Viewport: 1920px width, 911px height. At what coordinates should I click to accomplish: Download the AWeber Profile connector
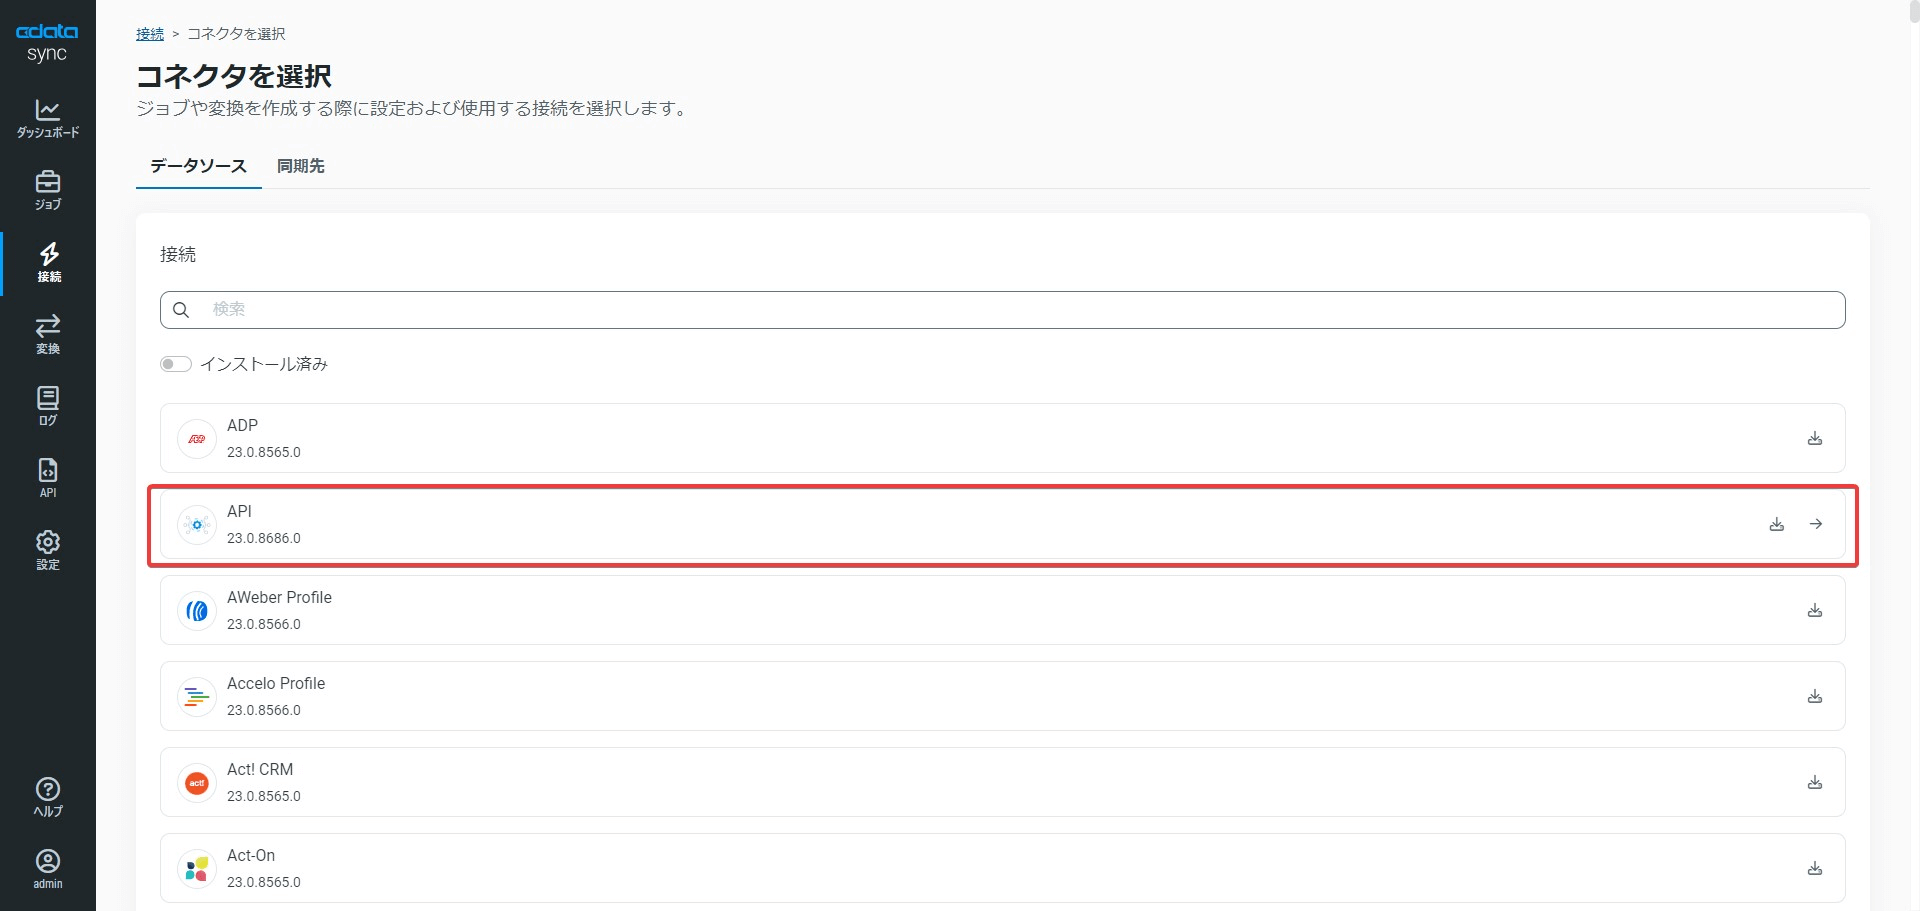pyautogui.click(x=1815, y=610)
